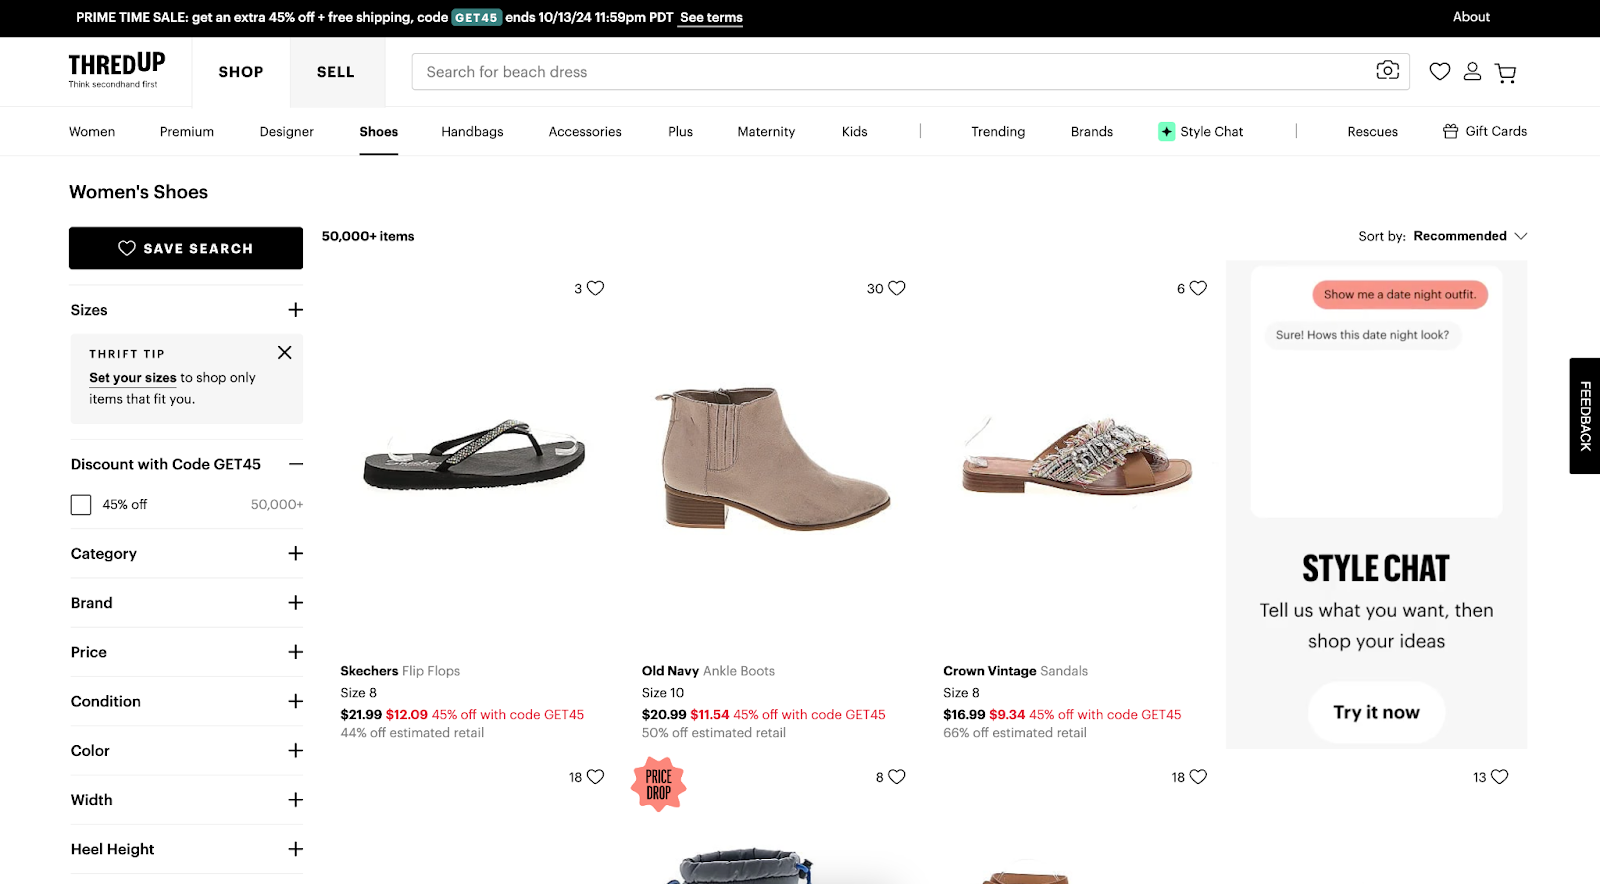This screenshot has width=1600, height=884.
Task: Click the Shoes menu item
Action: coord(379,131)
